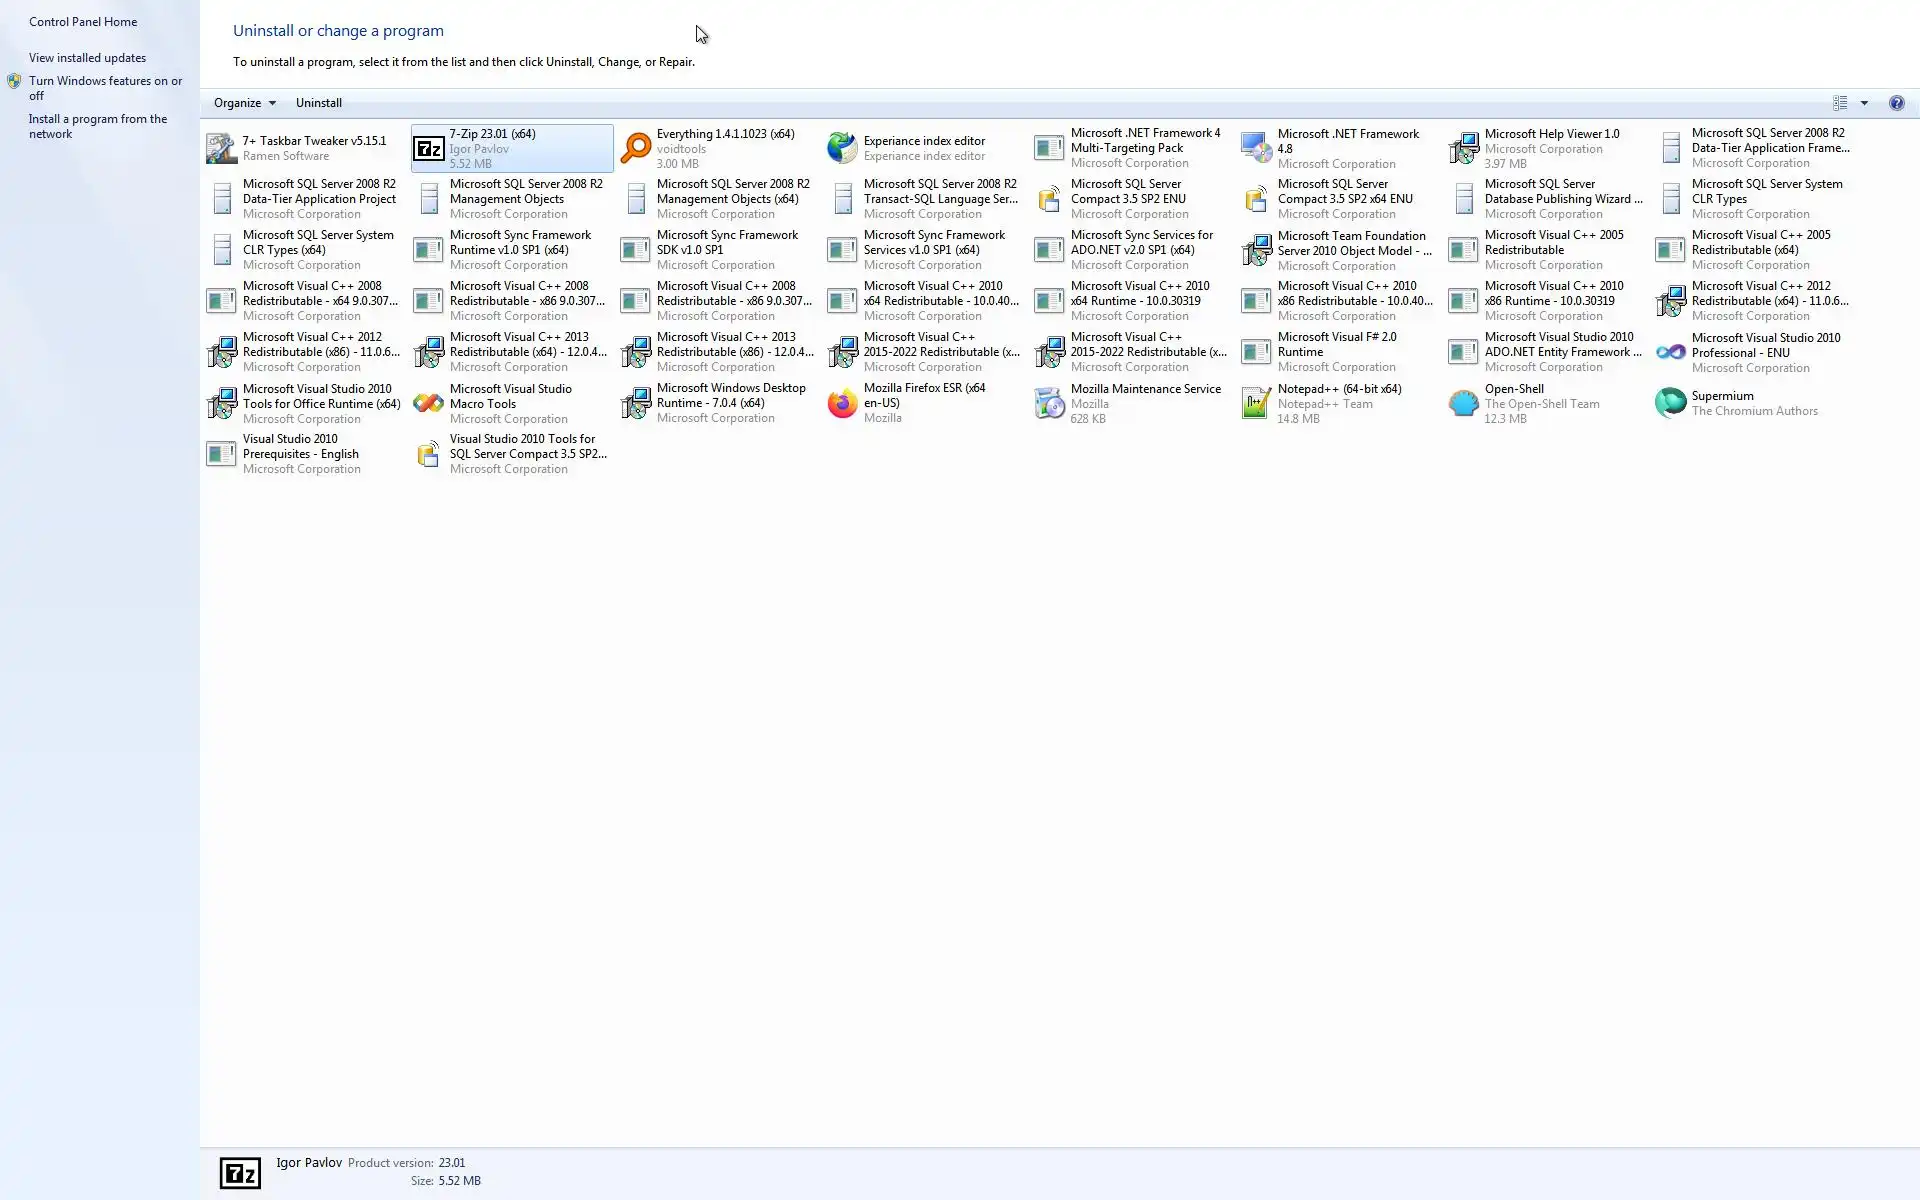Click the Everything magnifier icon
1920x1200 pixels.
[x=636, y=148]
